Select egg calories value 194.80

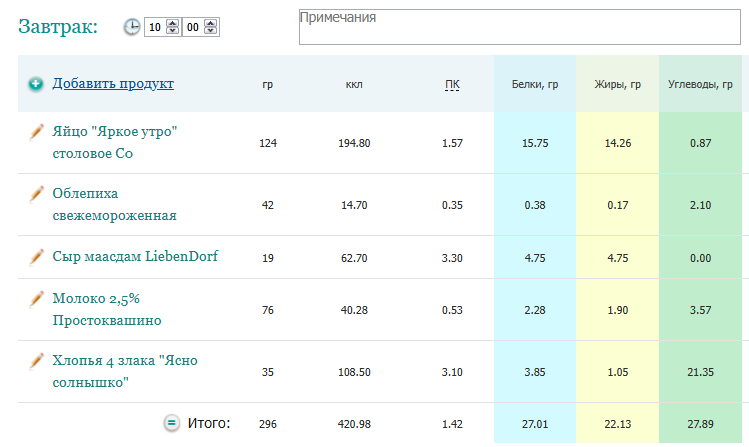(x=354, y=143)
